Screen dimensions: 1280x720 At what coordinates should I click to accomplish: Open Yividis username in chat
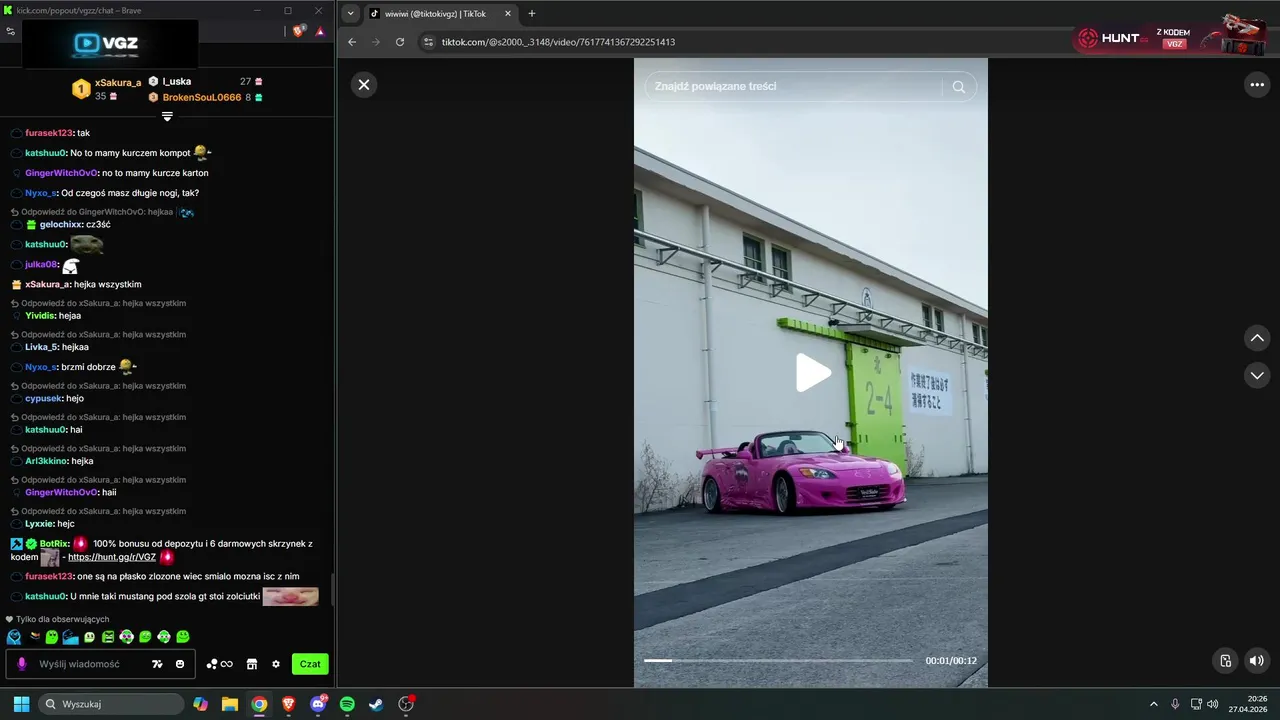pos(40,316)
